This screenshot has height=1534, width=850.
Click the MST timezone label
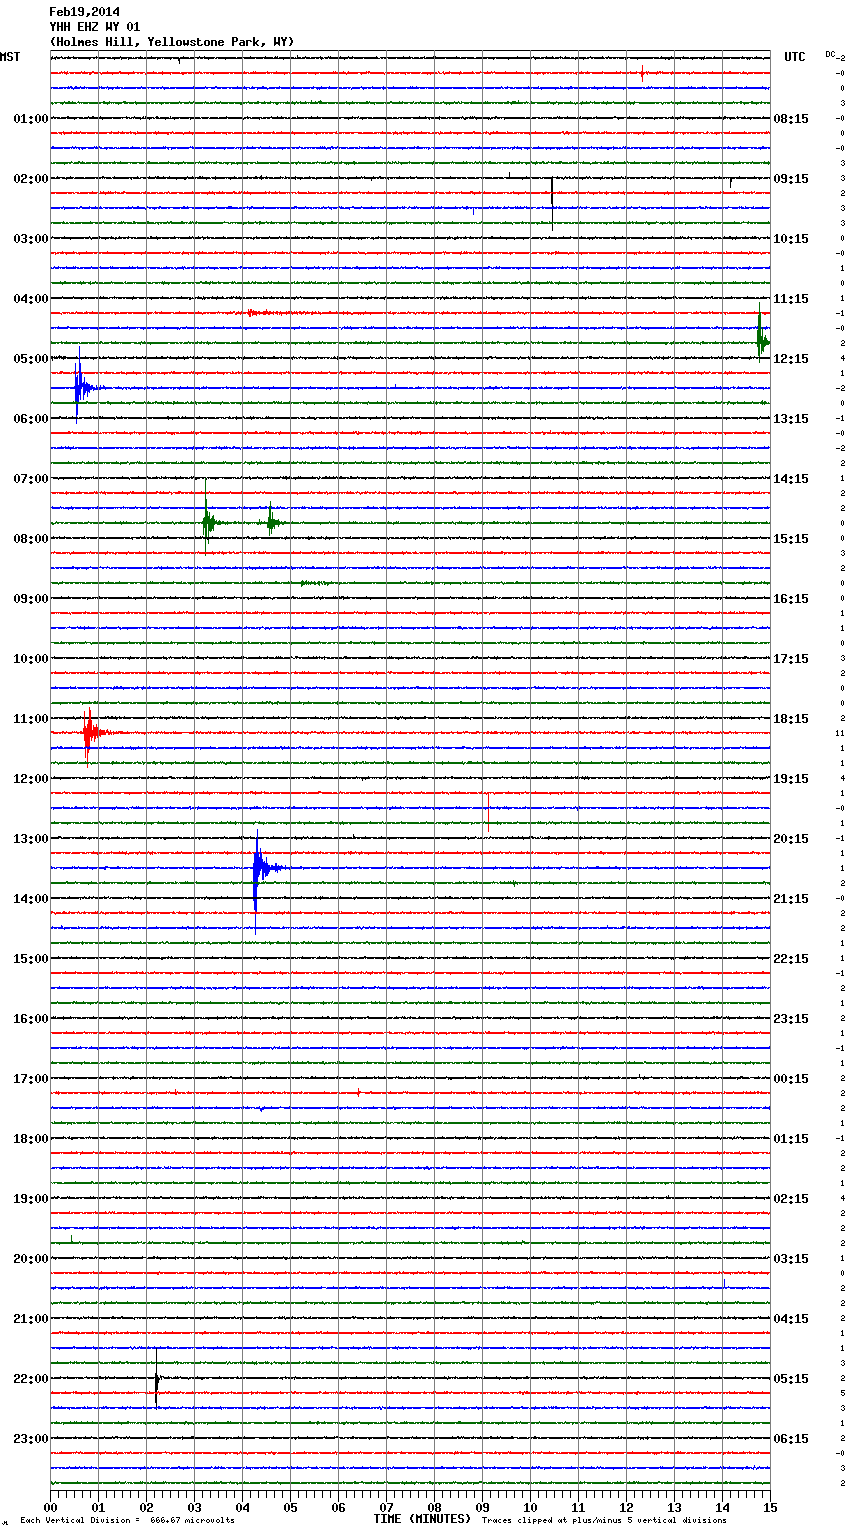pyautogui.click(x=10, y=57)
